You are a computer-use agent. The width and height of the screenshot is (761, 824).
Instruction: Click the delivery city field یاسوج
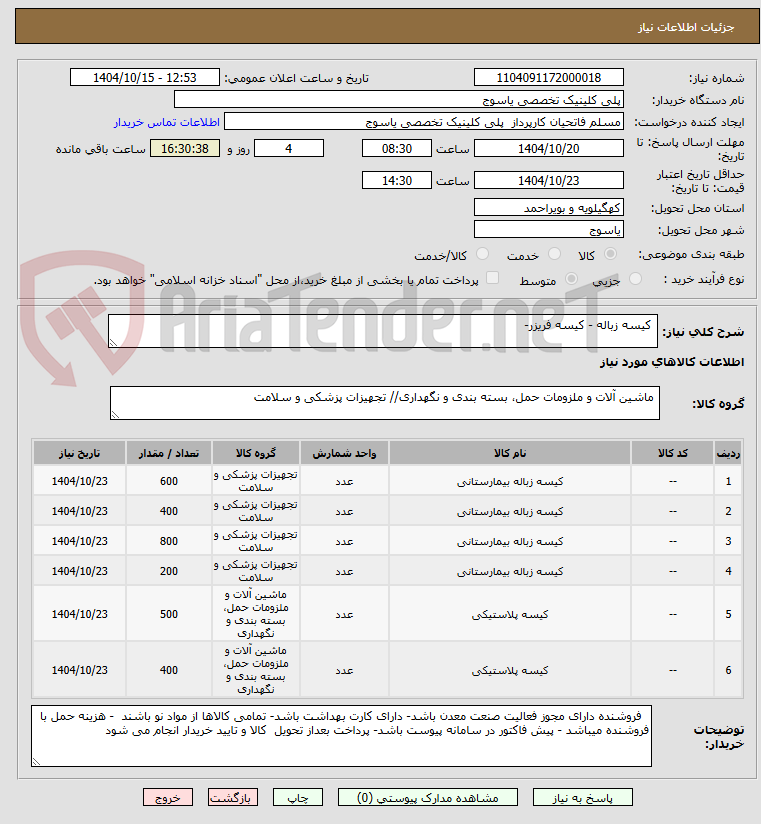549,230
